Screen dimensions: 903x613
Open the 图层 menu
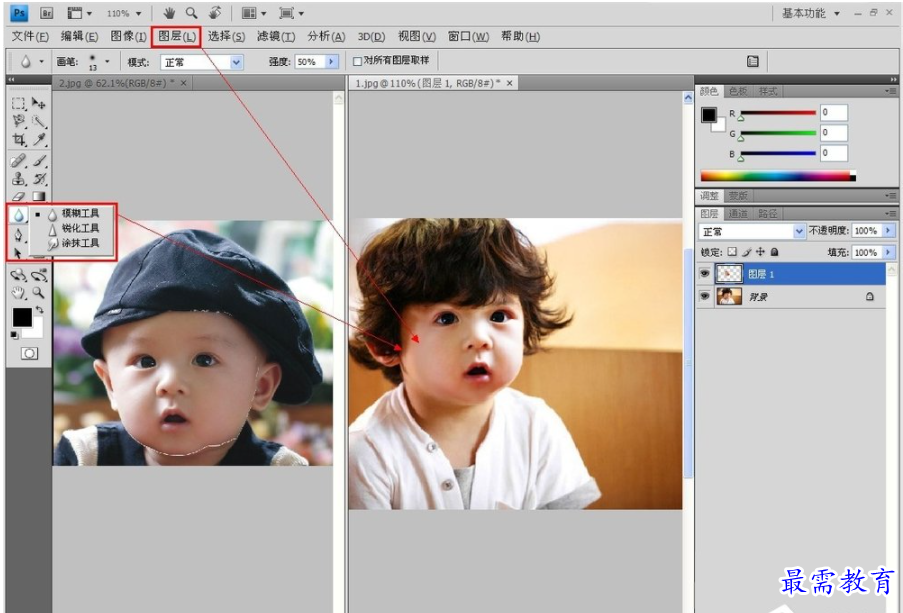[x=177, y=36]
